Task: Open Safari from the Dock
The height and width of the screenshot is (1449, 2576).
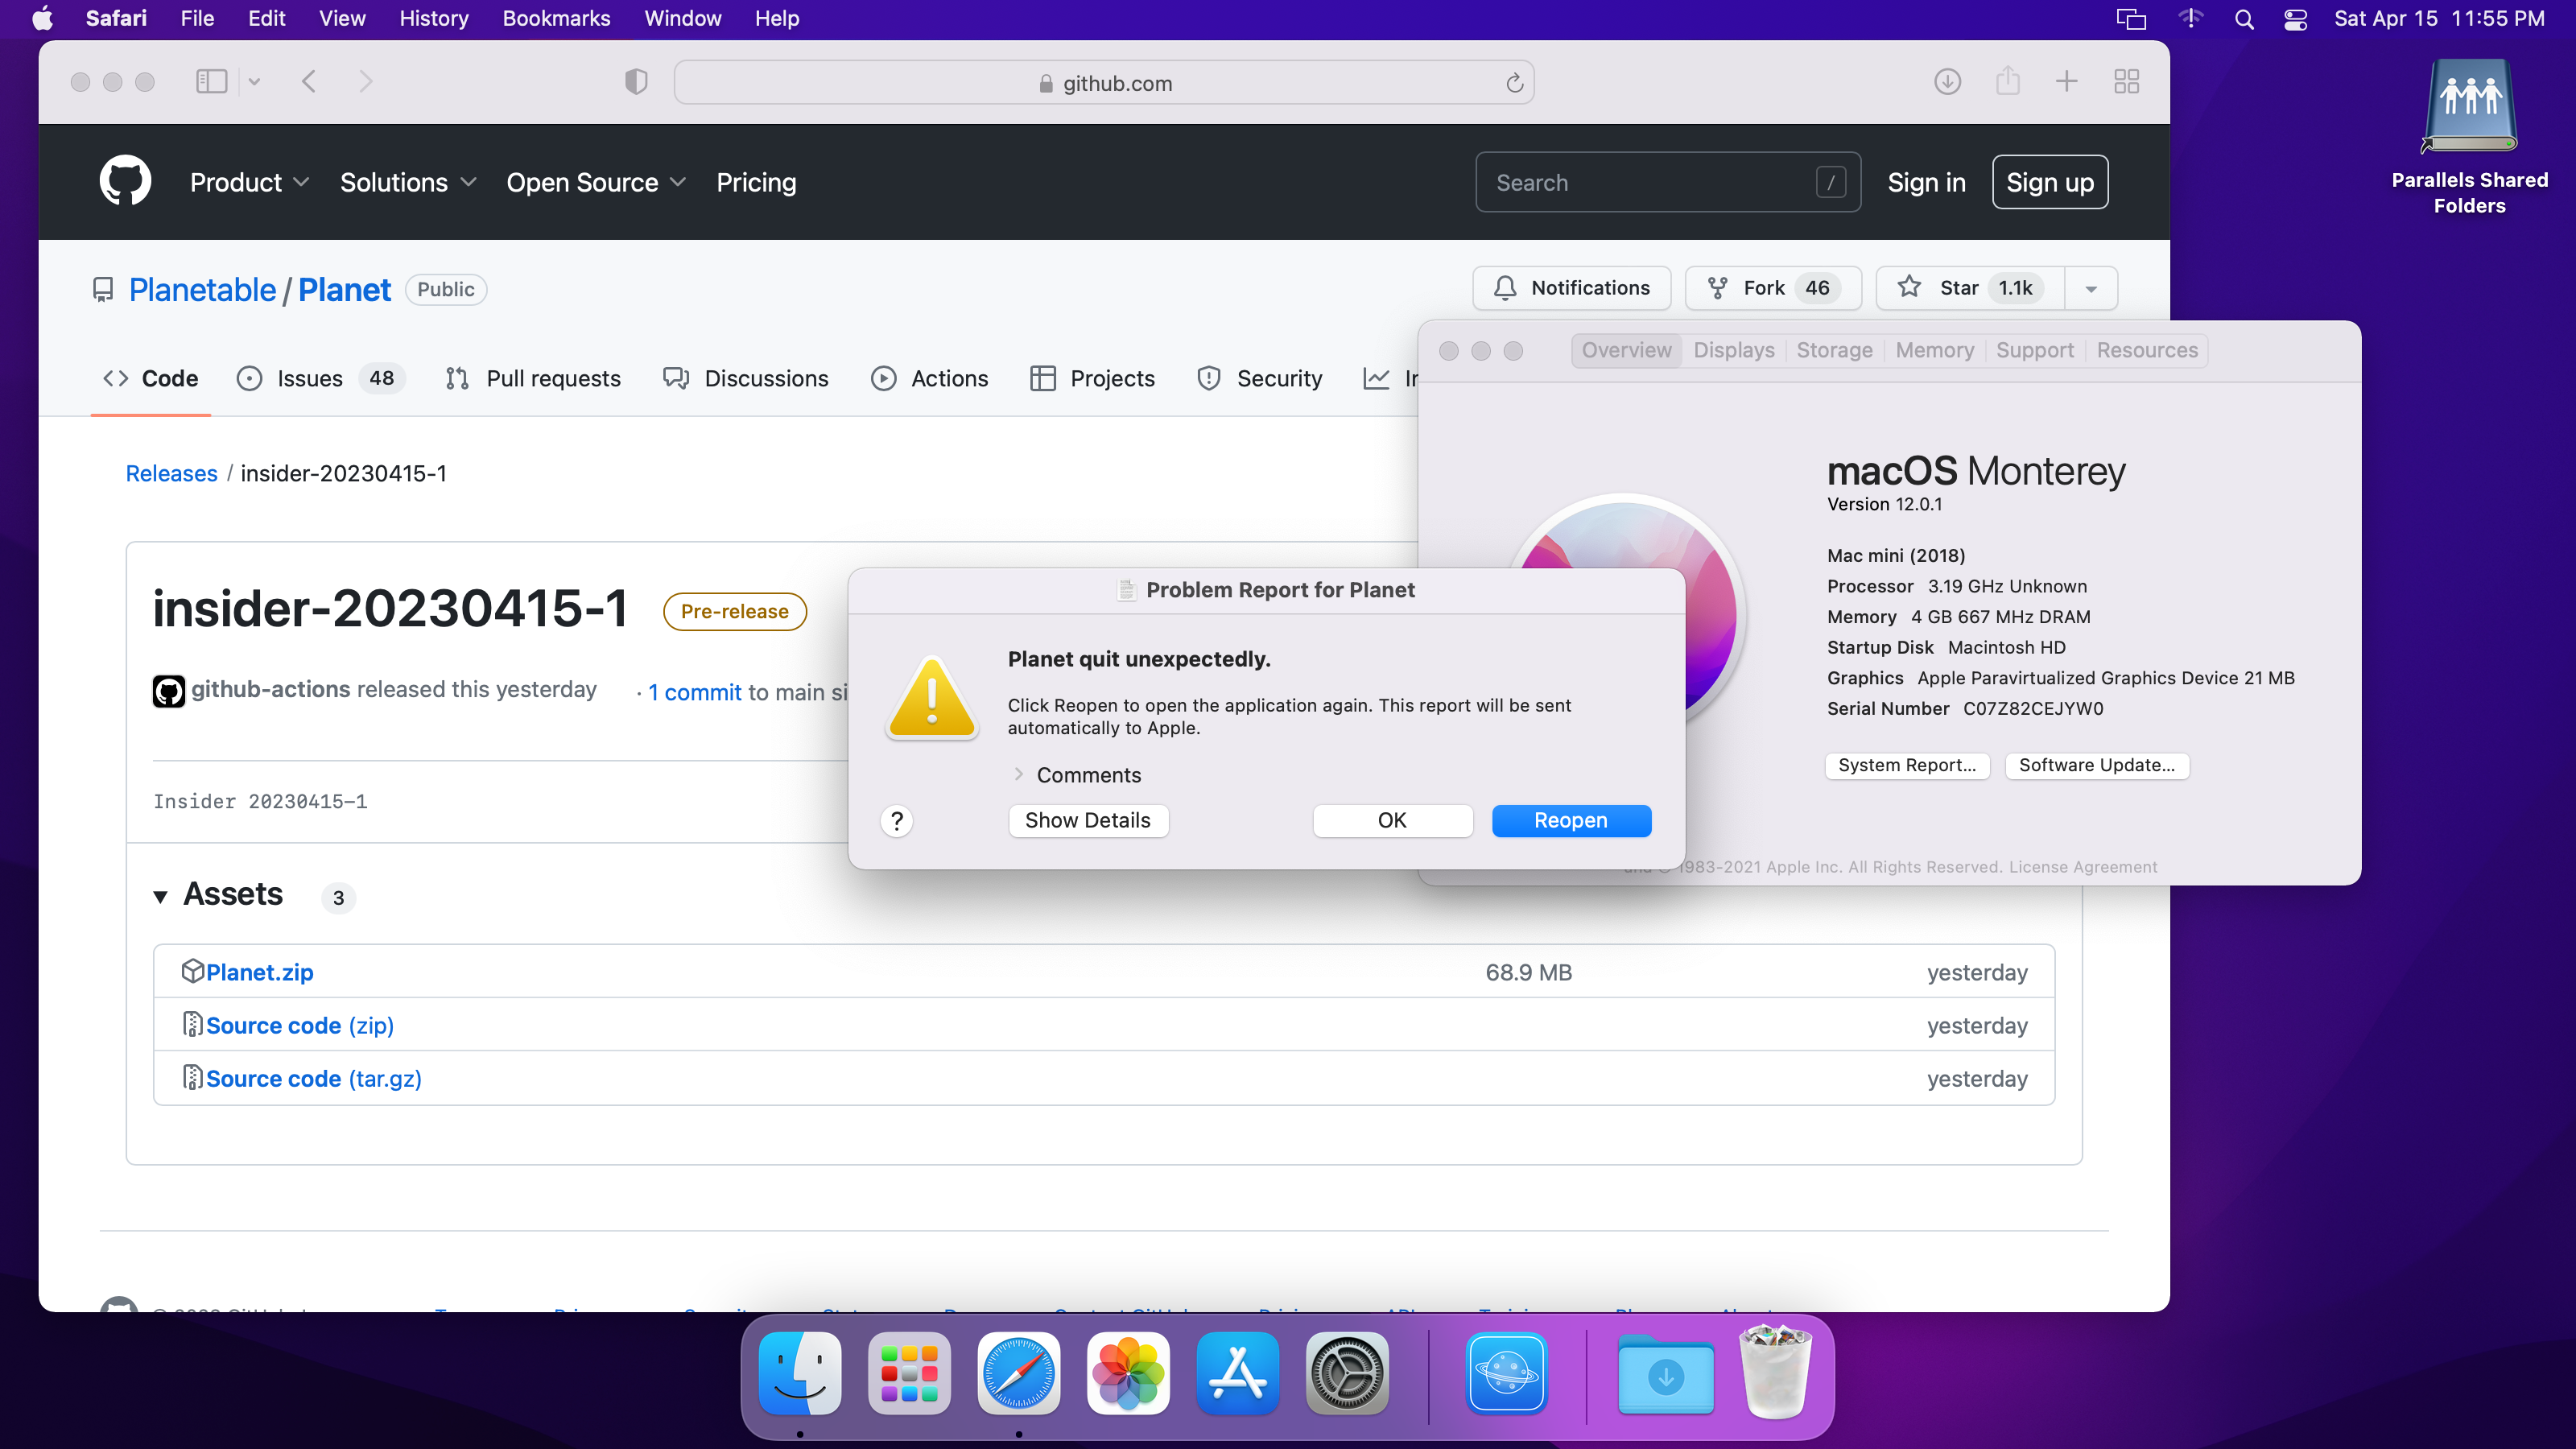Action: pyautogui.click(x=1019, y=1373)
